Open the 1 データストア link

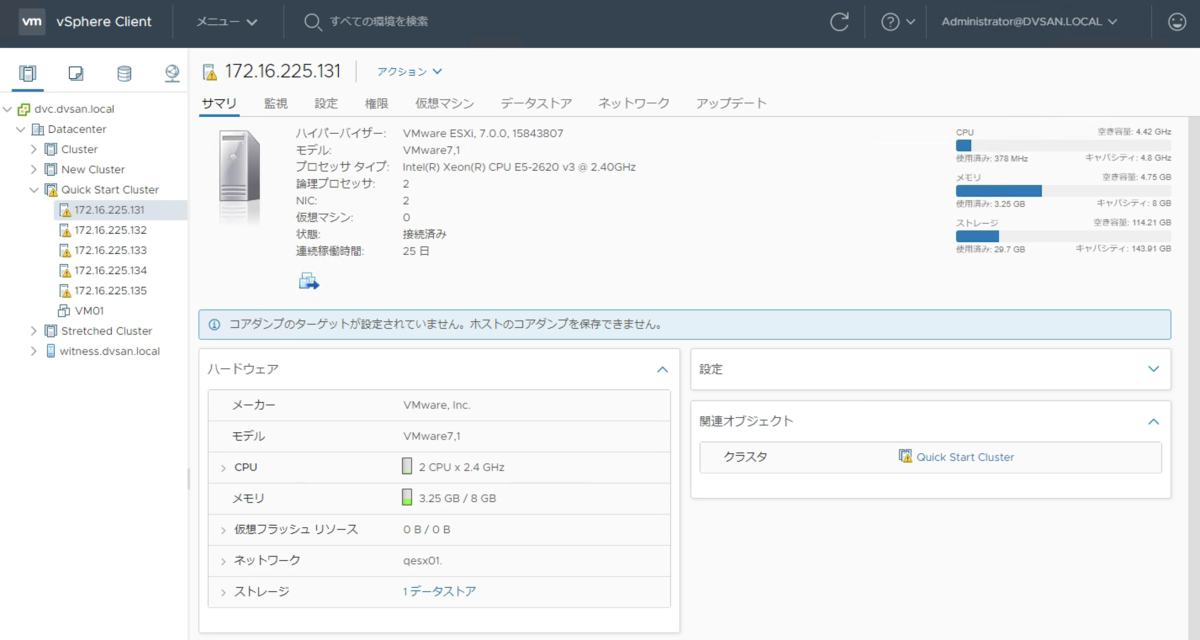point(439,592)
